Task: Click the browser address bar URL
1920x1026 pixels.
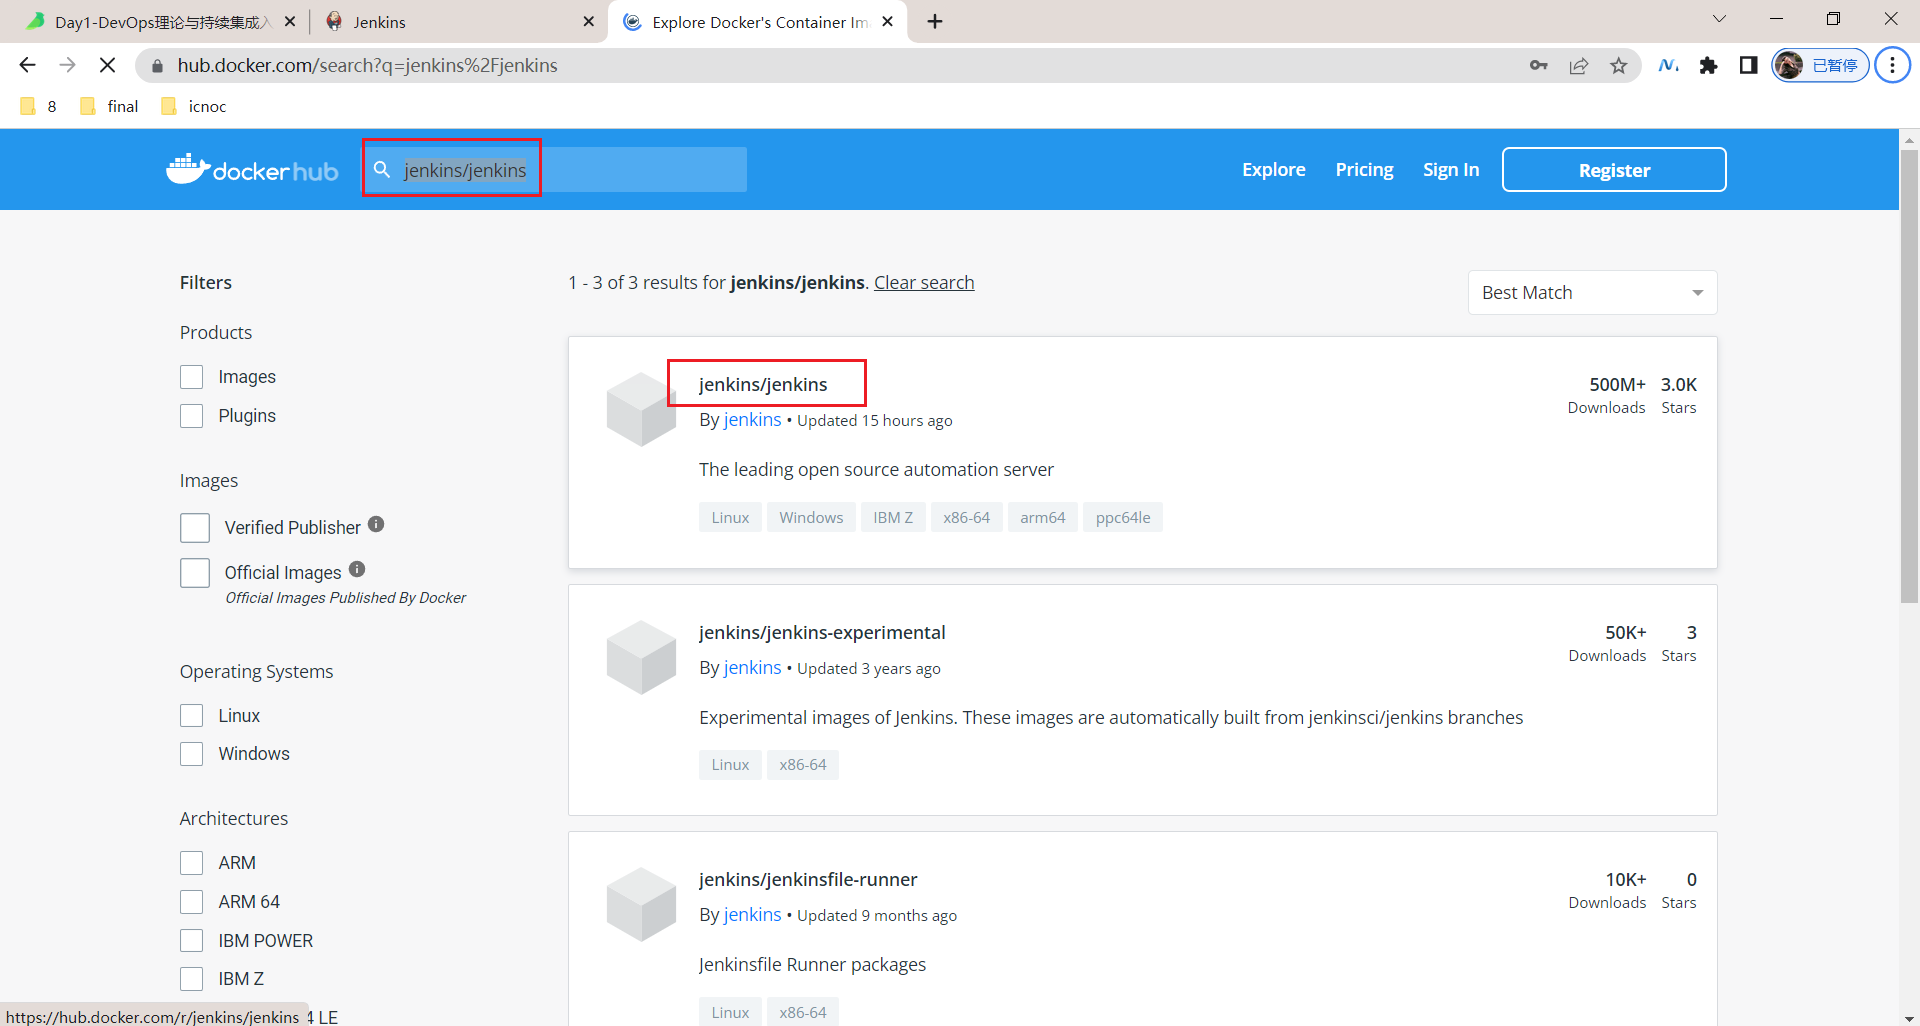Action: pos(367,65)
